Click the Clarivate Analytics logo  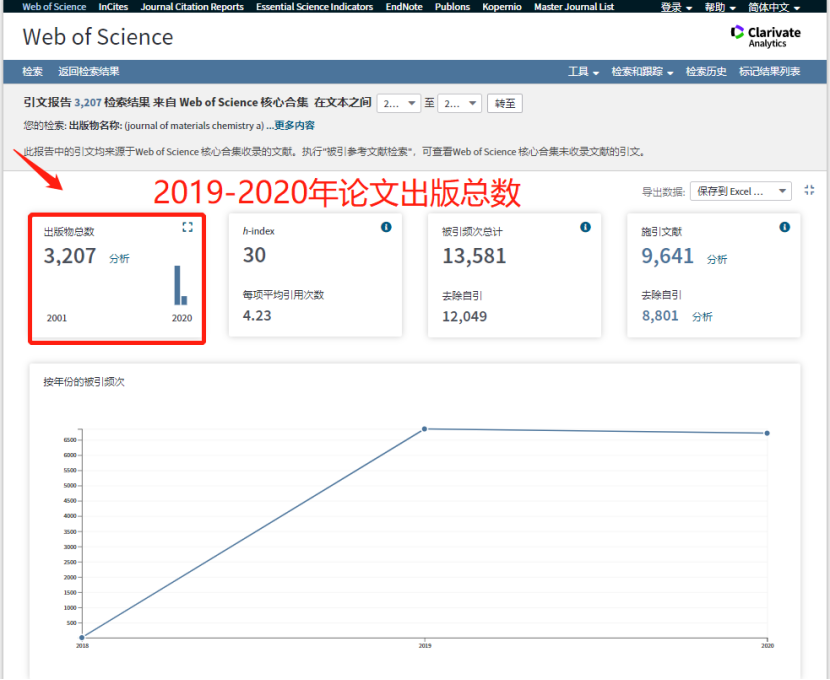[x=765, y=37]
